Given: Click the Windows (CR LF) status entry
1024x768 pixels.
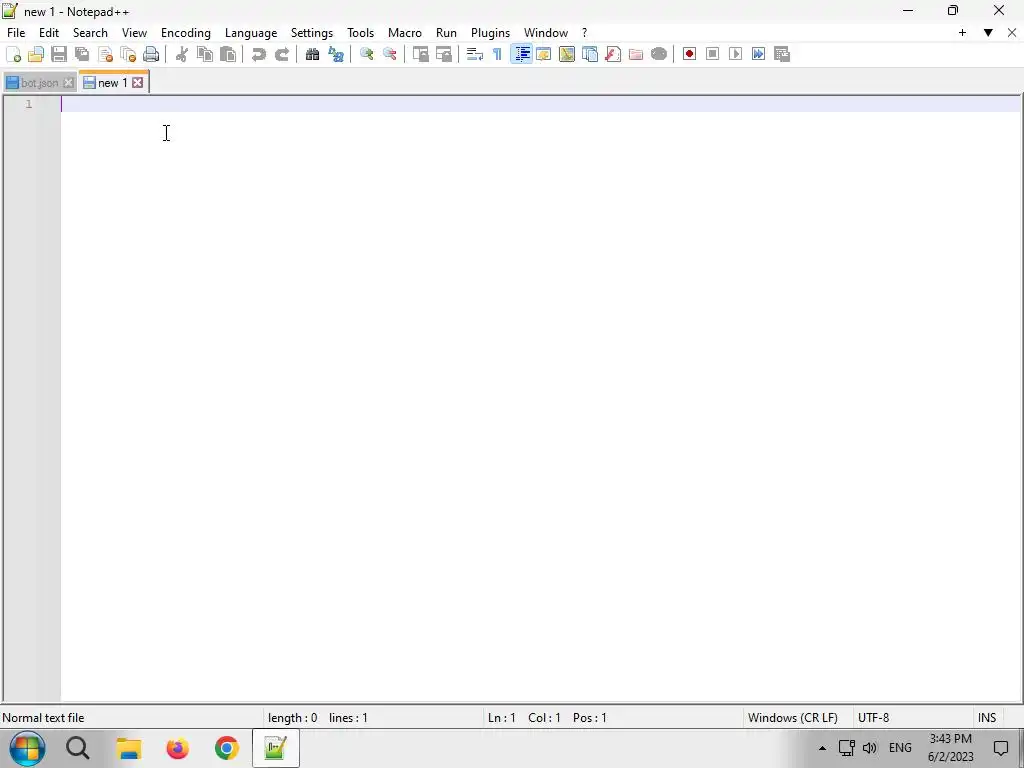Looking at the screenshot, I should (792, 718).
